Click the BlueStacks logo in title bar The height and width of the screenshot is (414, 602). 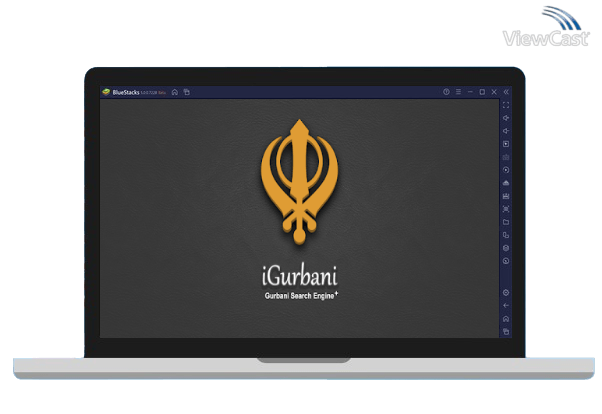pyautogui.click(x=106, y=92)
